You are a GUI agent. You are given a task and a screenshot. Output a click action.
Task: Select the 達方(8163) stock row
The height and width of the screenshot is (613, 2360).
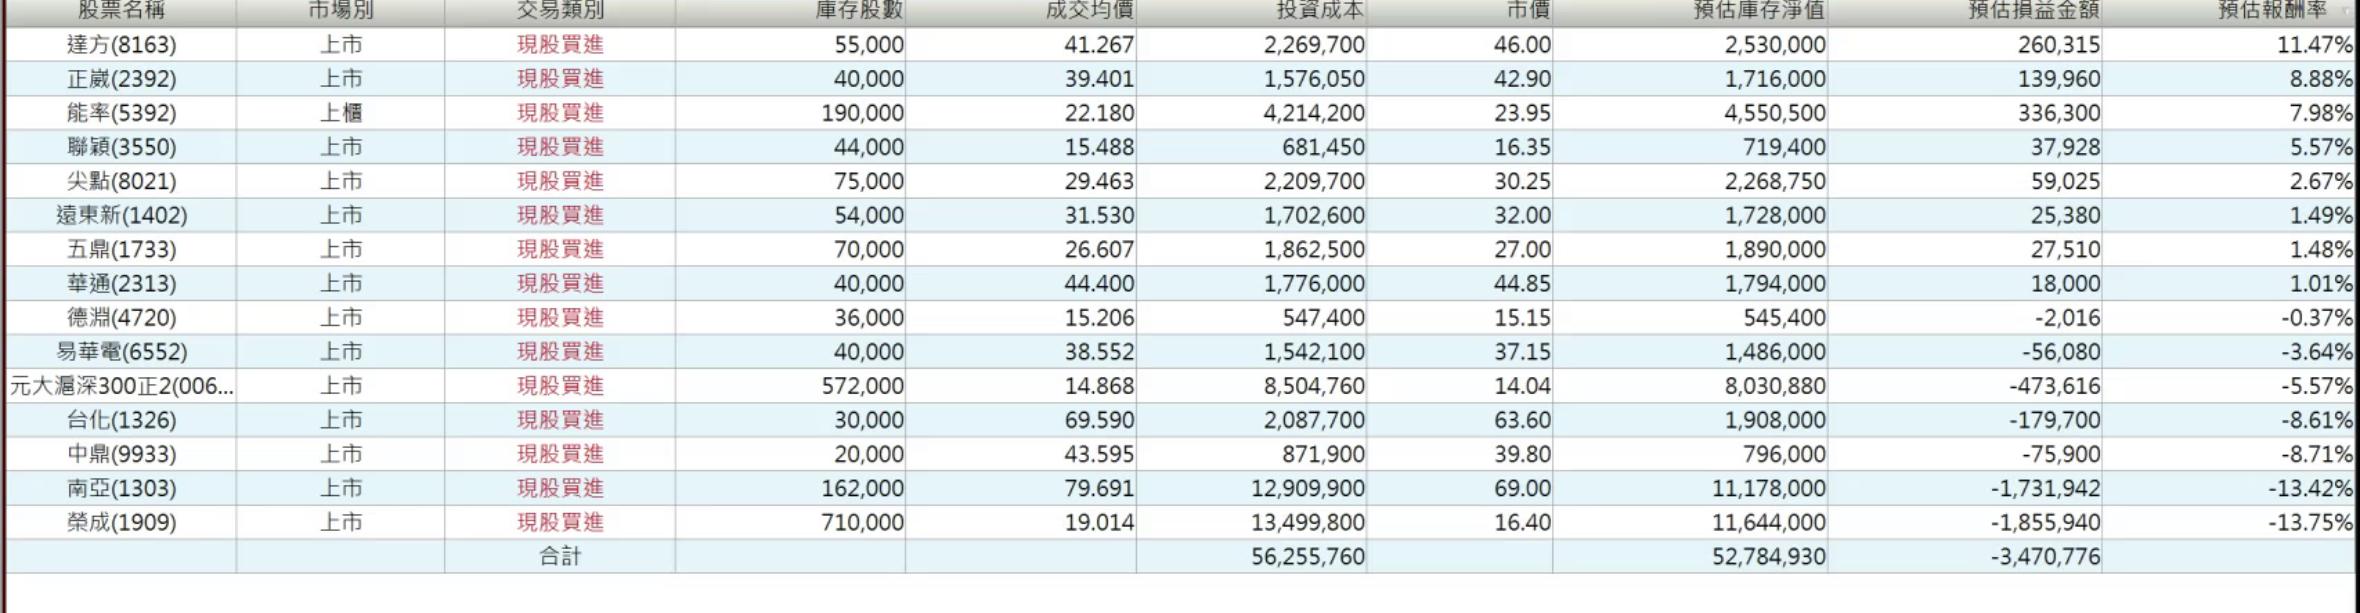tap(121, 45)
